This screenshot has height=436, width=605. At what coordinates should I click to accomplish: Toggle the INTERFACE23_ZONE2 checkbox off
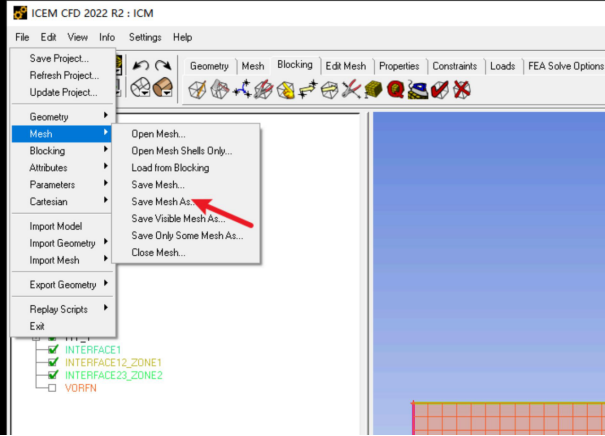pos(52,375)
